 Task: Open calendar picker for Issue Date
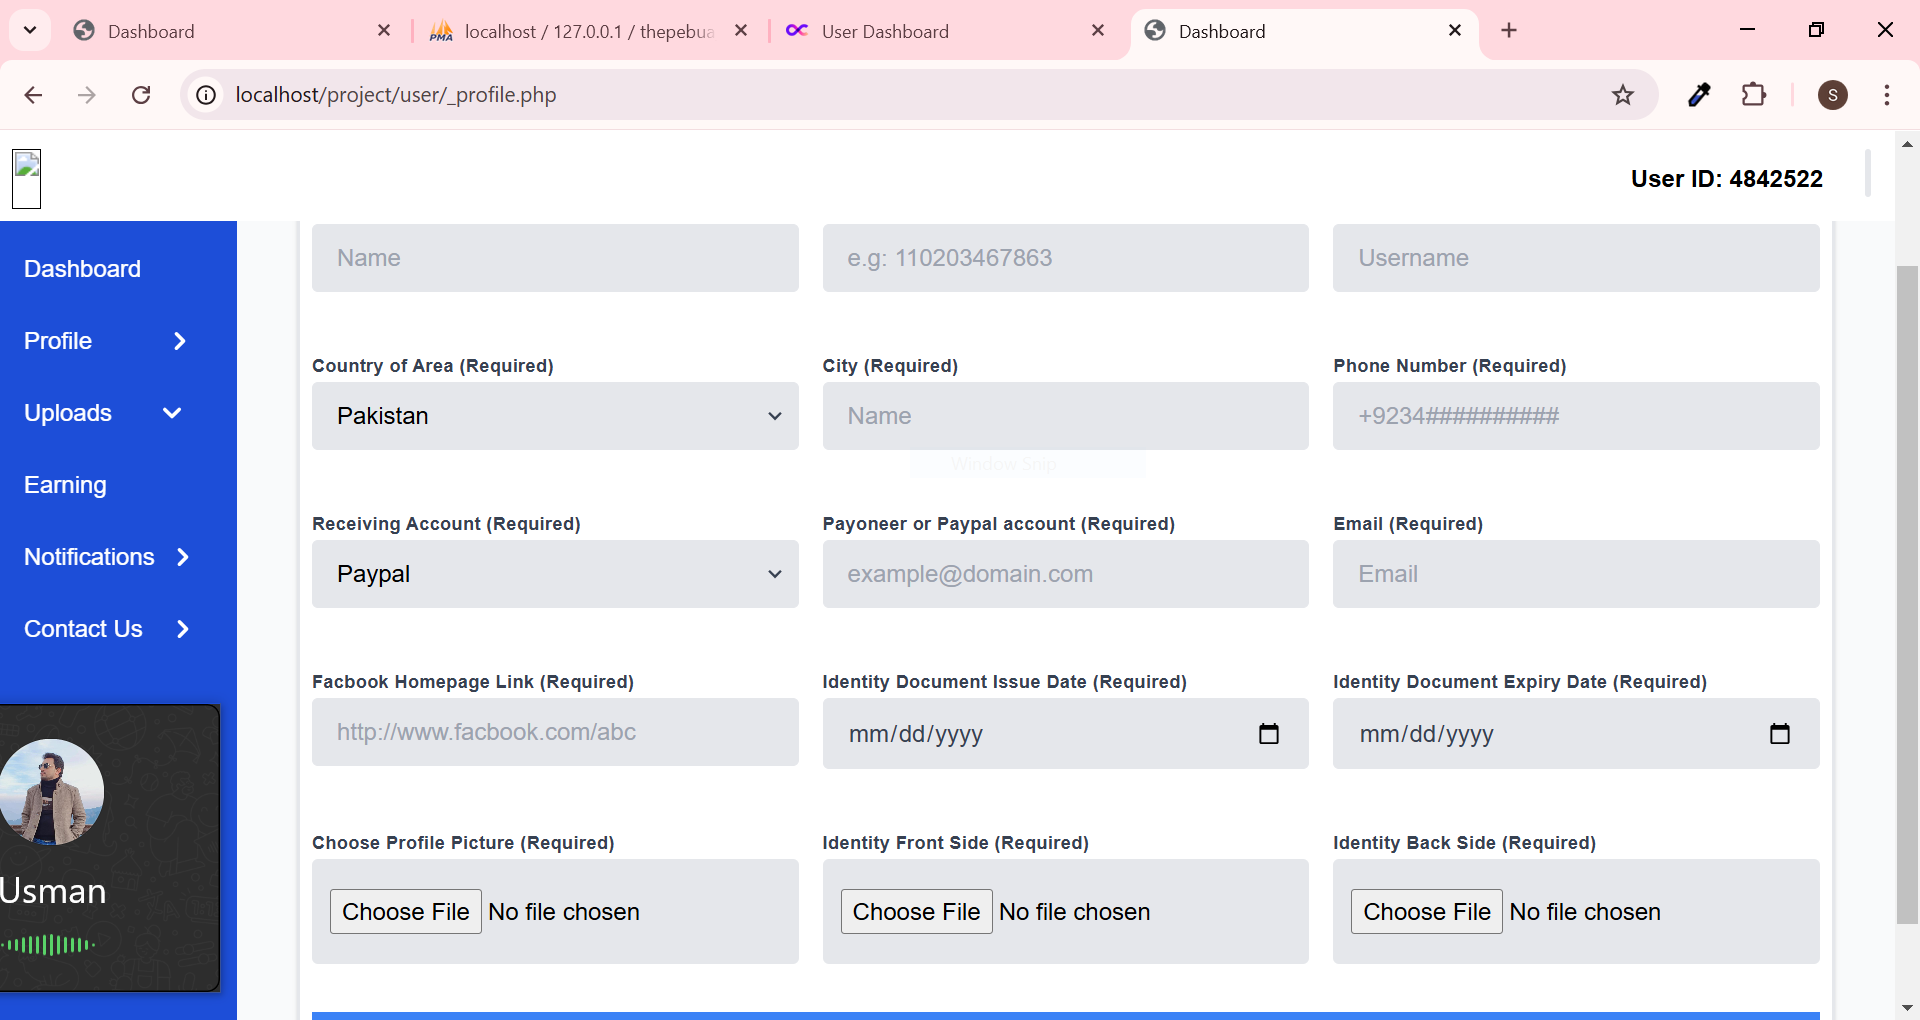pyautogui.click(x=1269, y=734)
